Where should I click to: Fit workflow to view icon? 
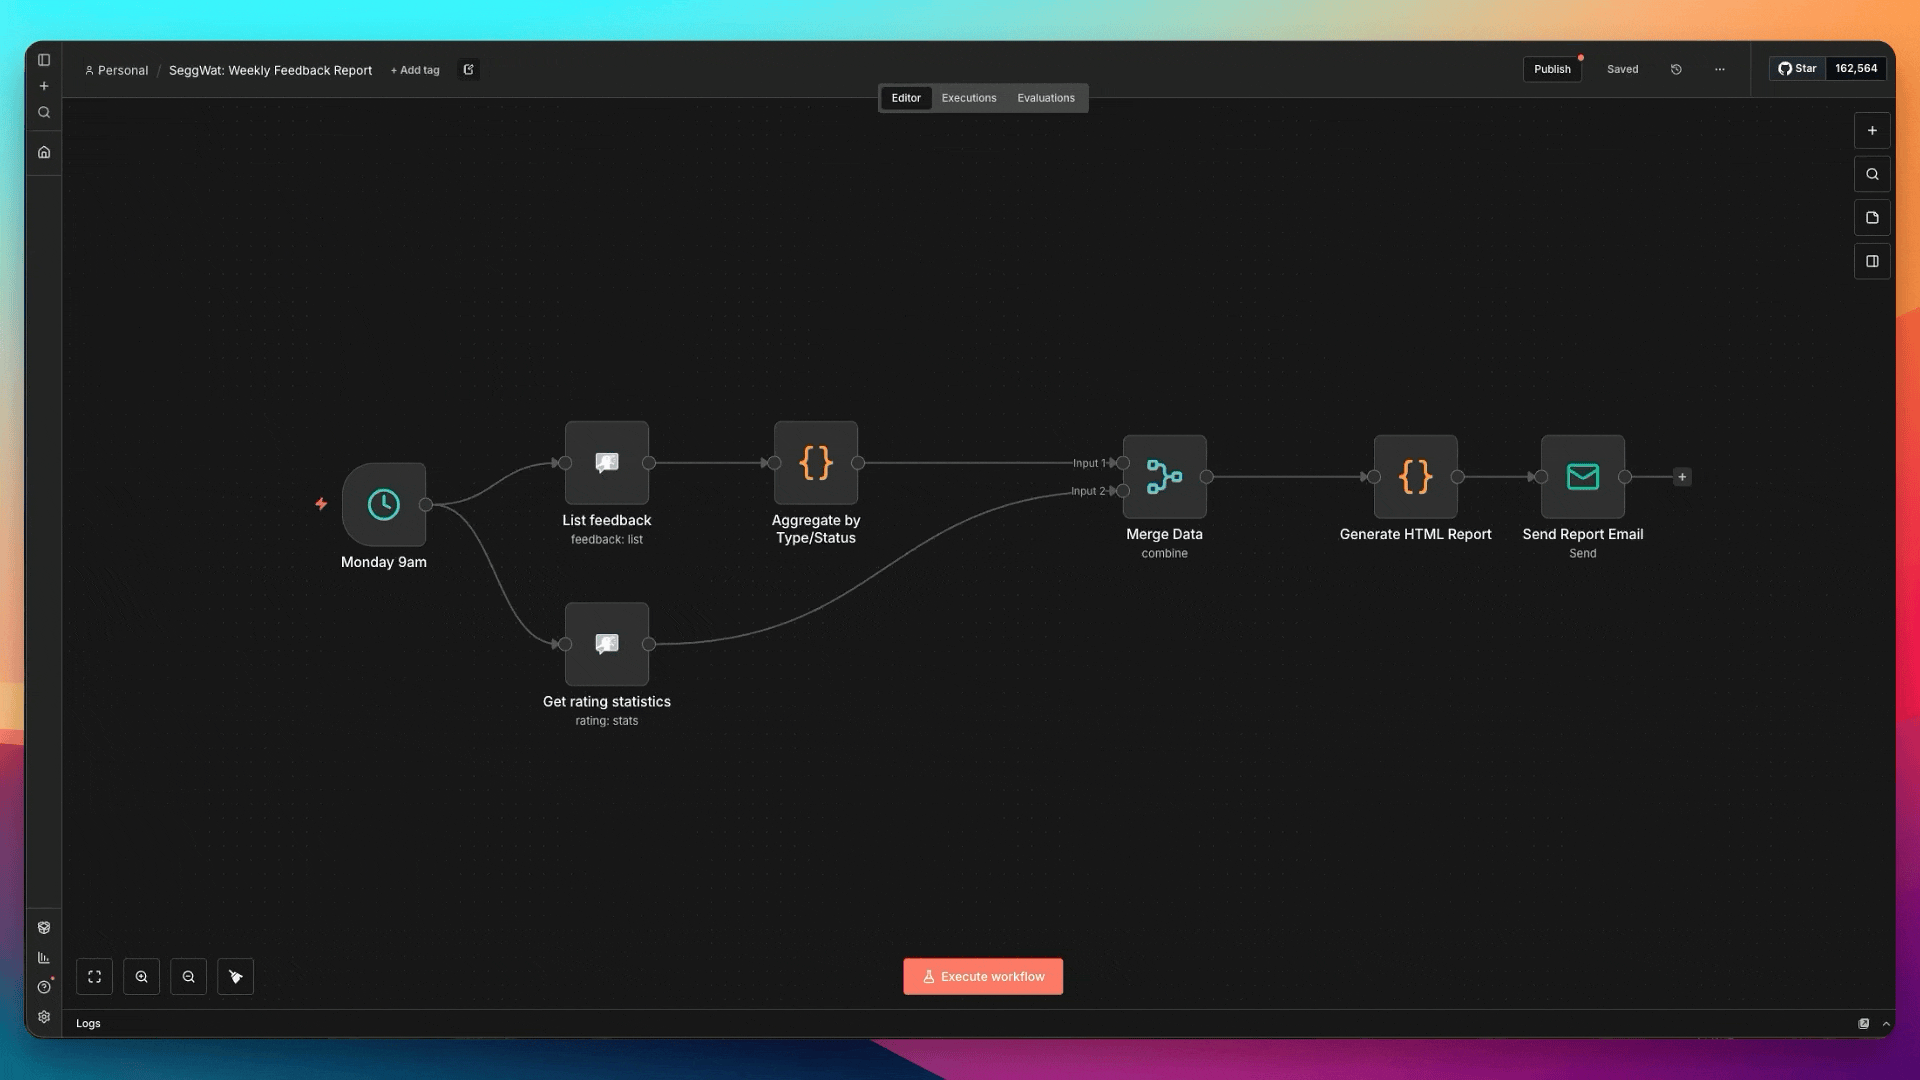[94, 977]
